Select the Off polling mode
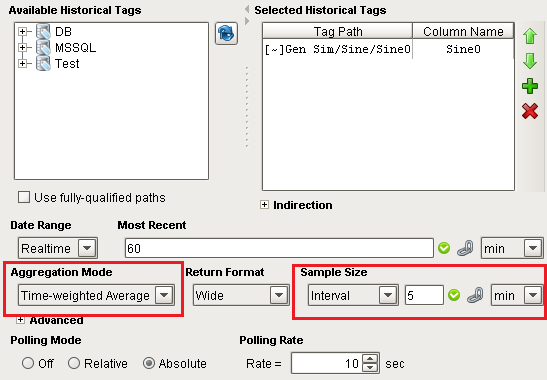This screenshot has height=380, width=547. 28,363
